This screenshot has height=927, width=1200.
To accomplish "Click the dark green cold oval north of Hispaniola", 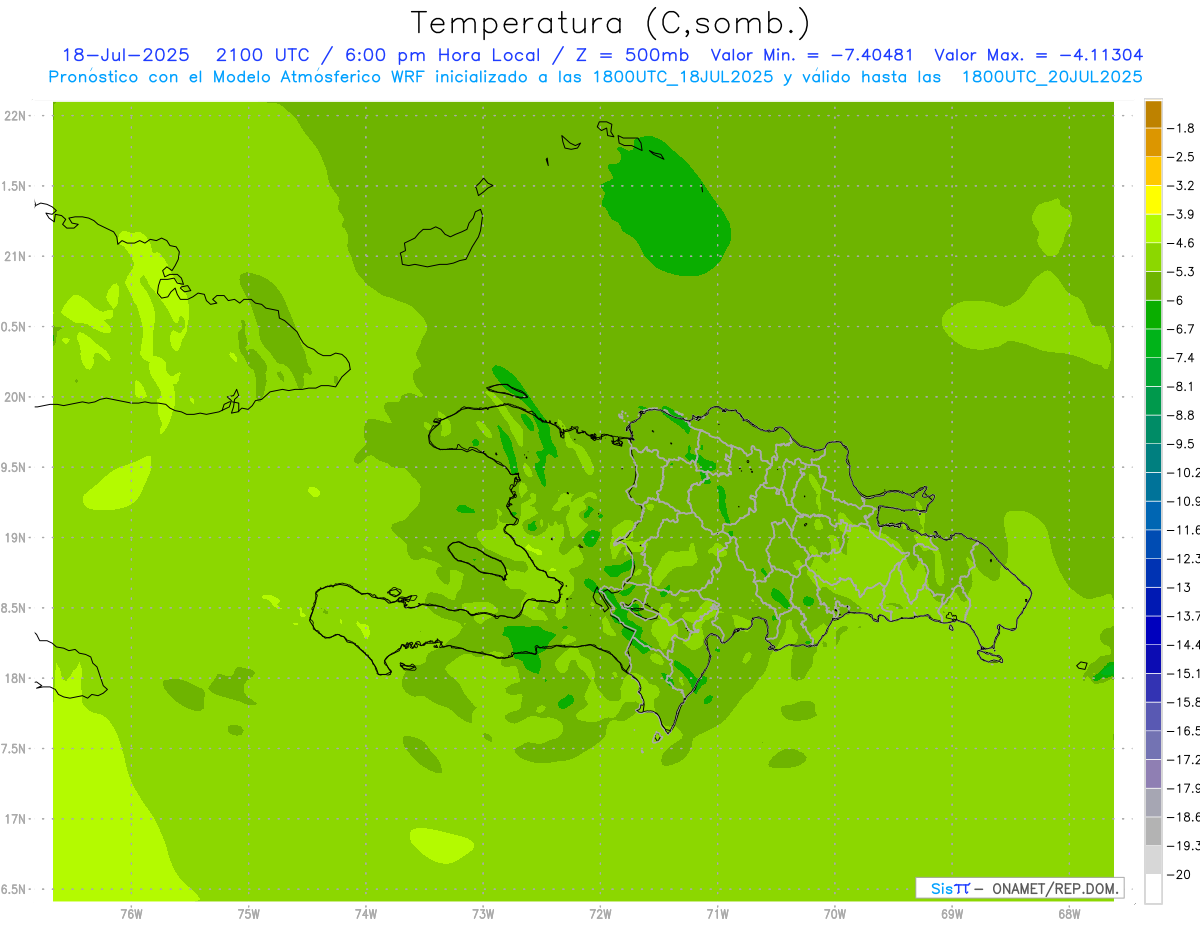I will [x=665, y=207].
